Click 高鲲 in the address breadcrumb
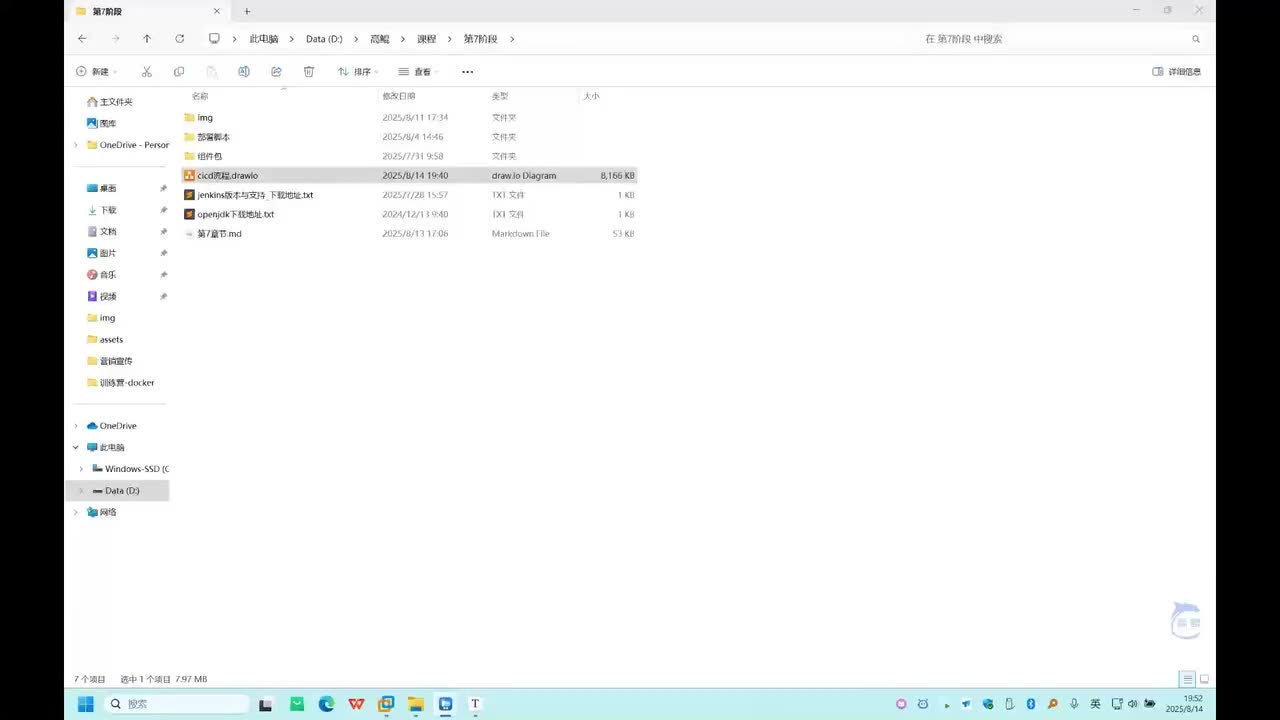 coord(380,39)
